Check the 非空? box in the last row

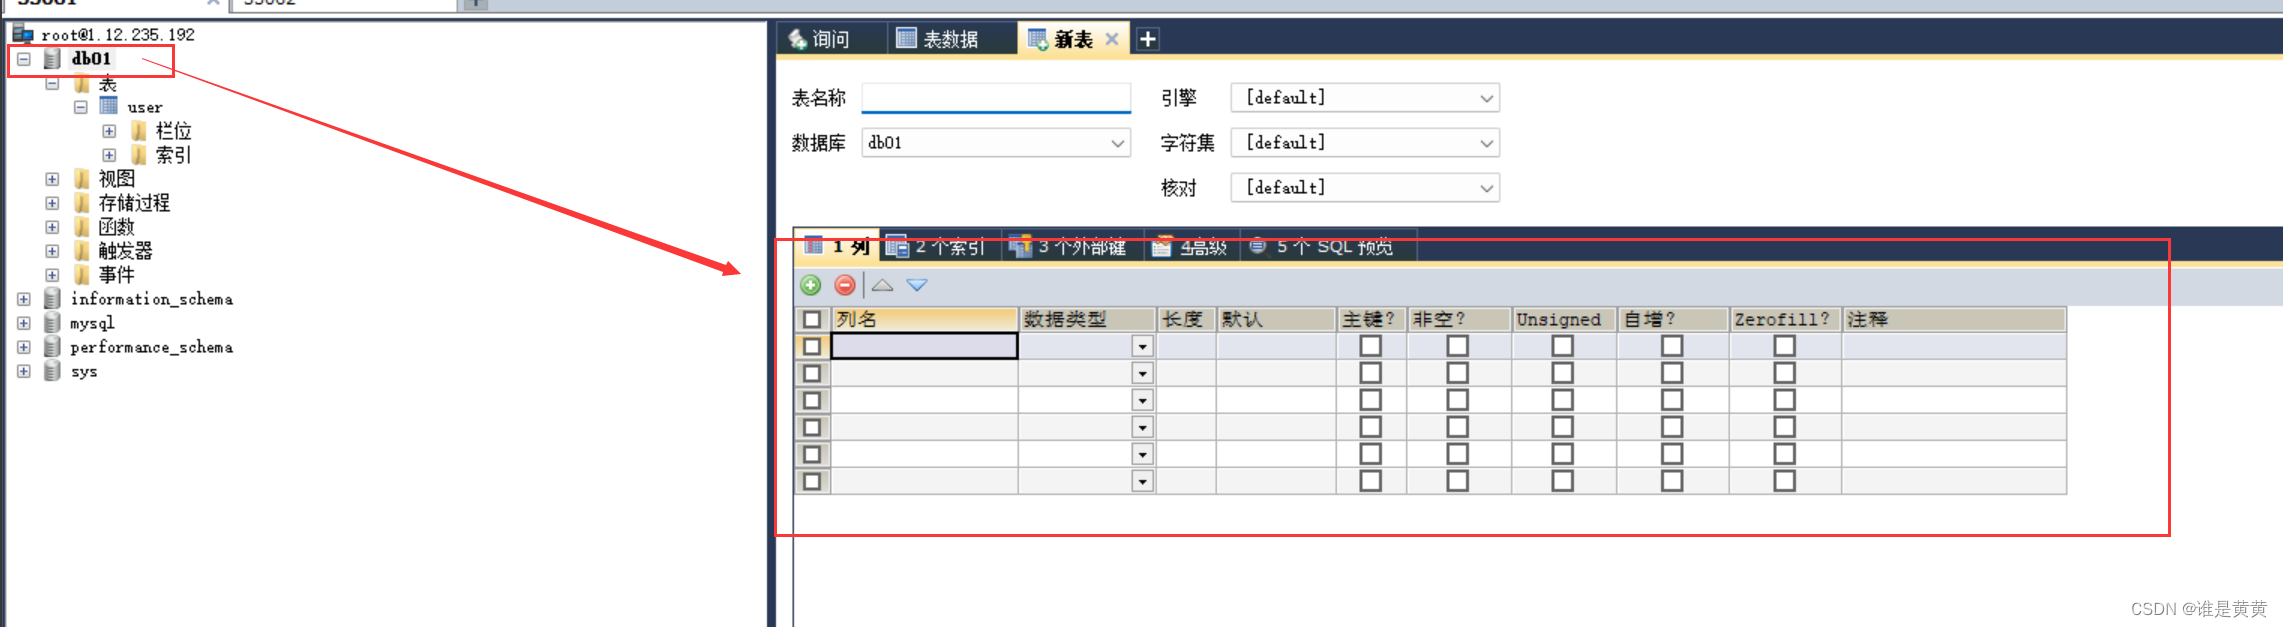pos(1458,481)
